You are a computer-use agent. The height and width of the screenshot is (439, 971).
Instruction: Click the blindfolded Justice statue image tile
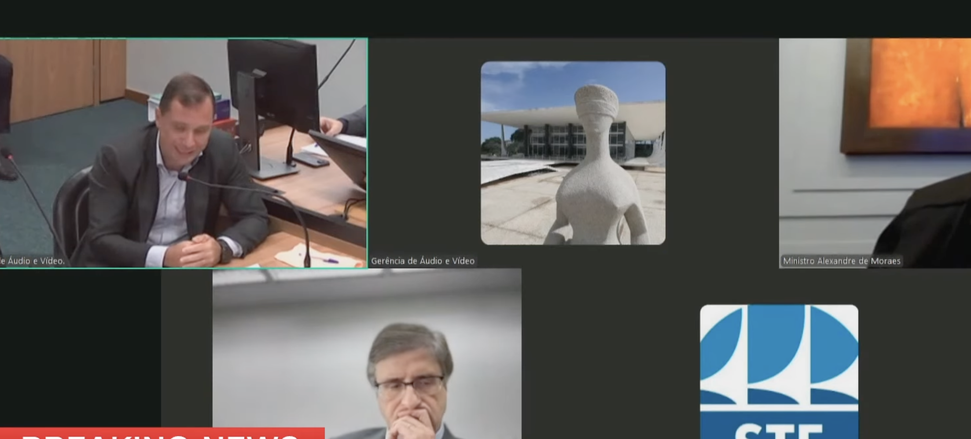click(572, 153)
